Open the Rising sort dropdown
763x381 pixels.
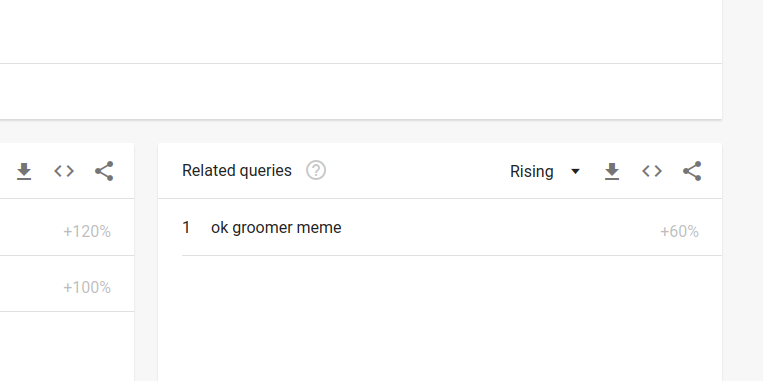(545, 171)
